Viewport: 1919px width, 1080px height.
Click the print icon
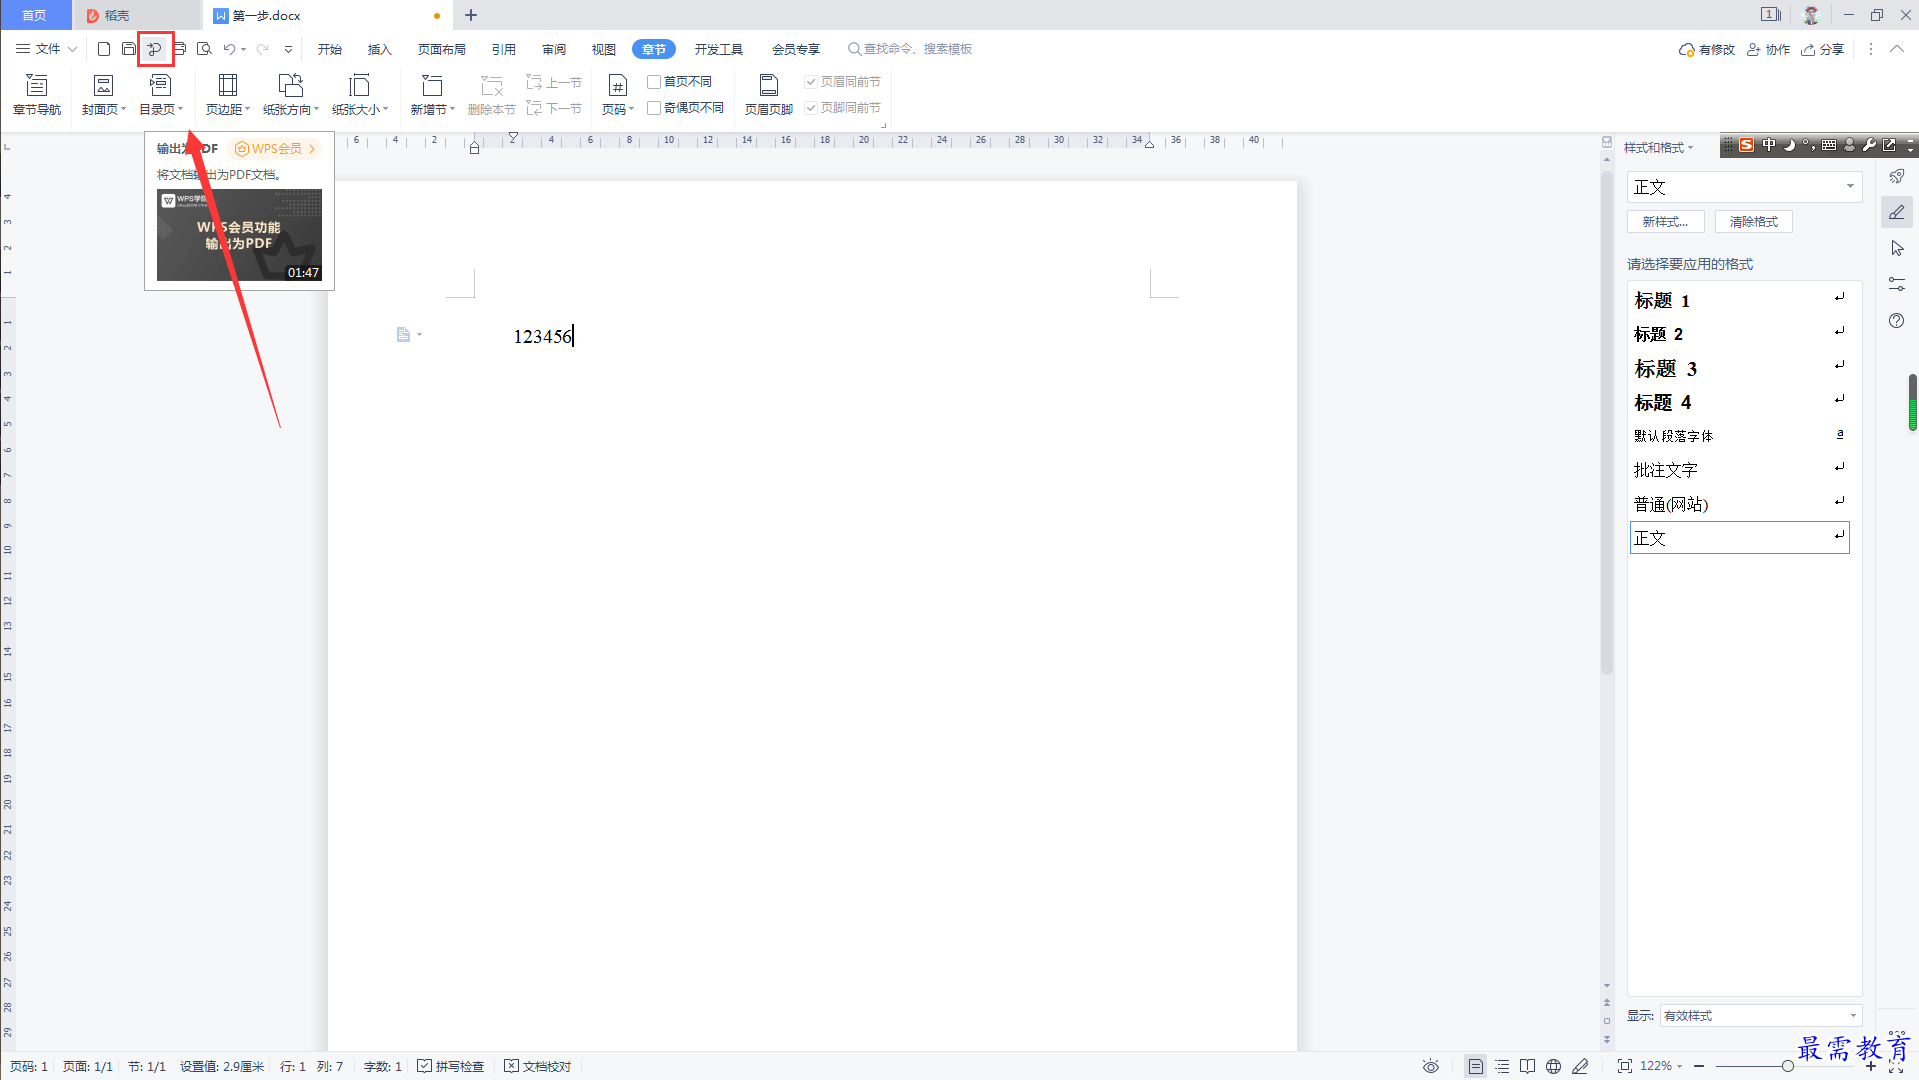click(x=180, y=49)
